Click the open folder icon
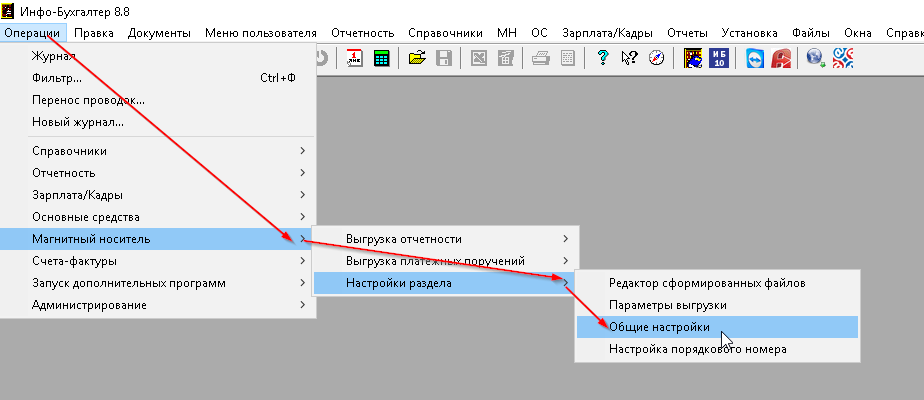 [417, 58]
